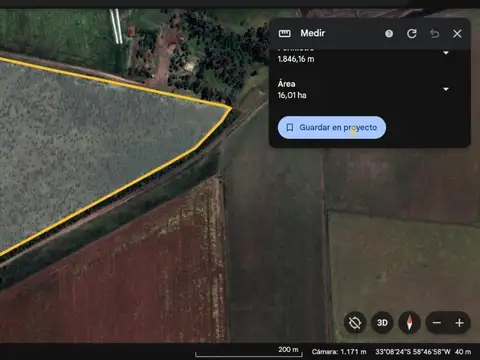Undo the last measurement point
The width and height of the screenshot is (480, 360).
point(434,34)
